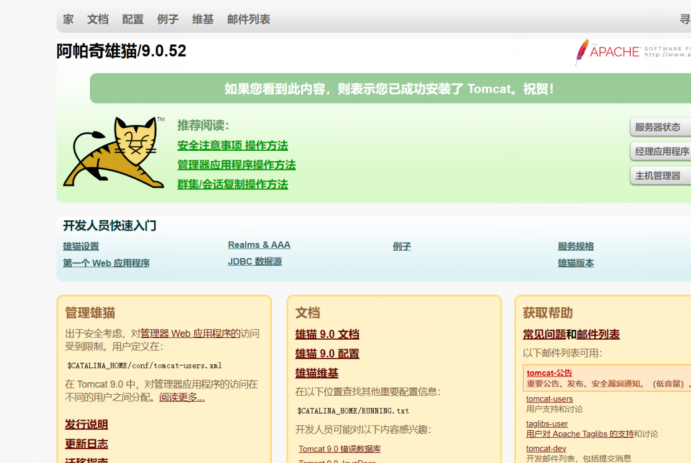Open 群集/会话复制操作方法 link
The width and height of the screenshot is (692, 463).
[x=233, y=184]
